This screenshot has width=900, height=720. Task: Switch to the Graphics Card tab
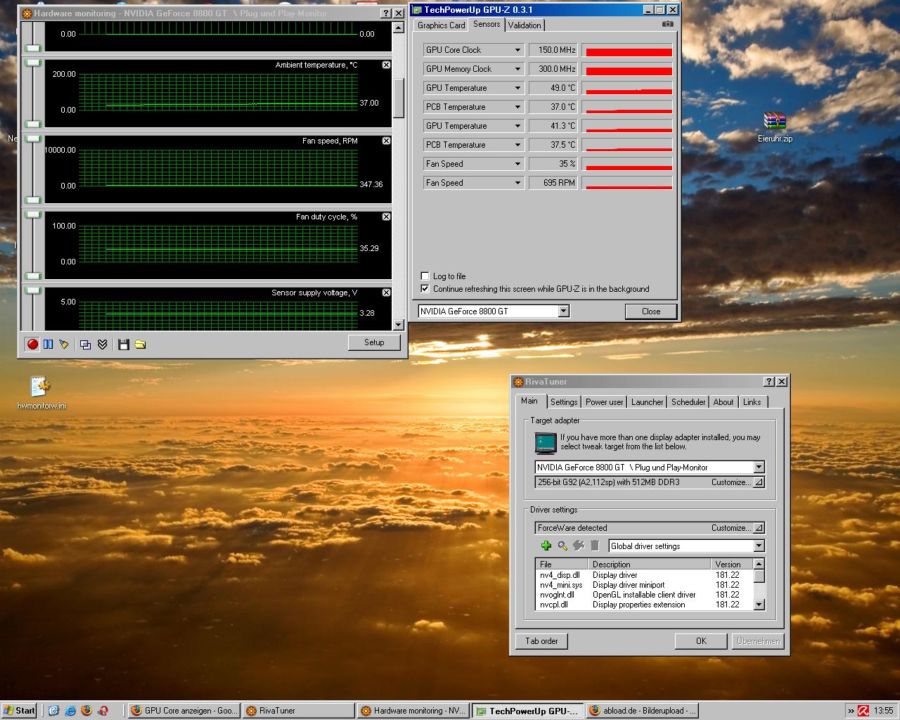coord(441,25)
